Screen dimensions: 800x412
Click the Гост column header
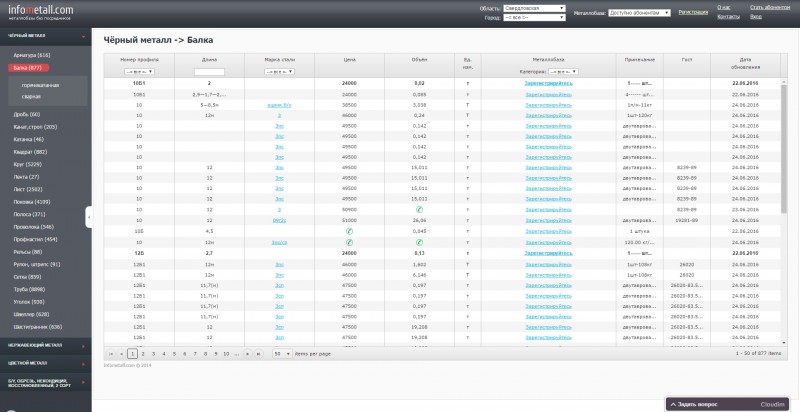coord(687,60)
